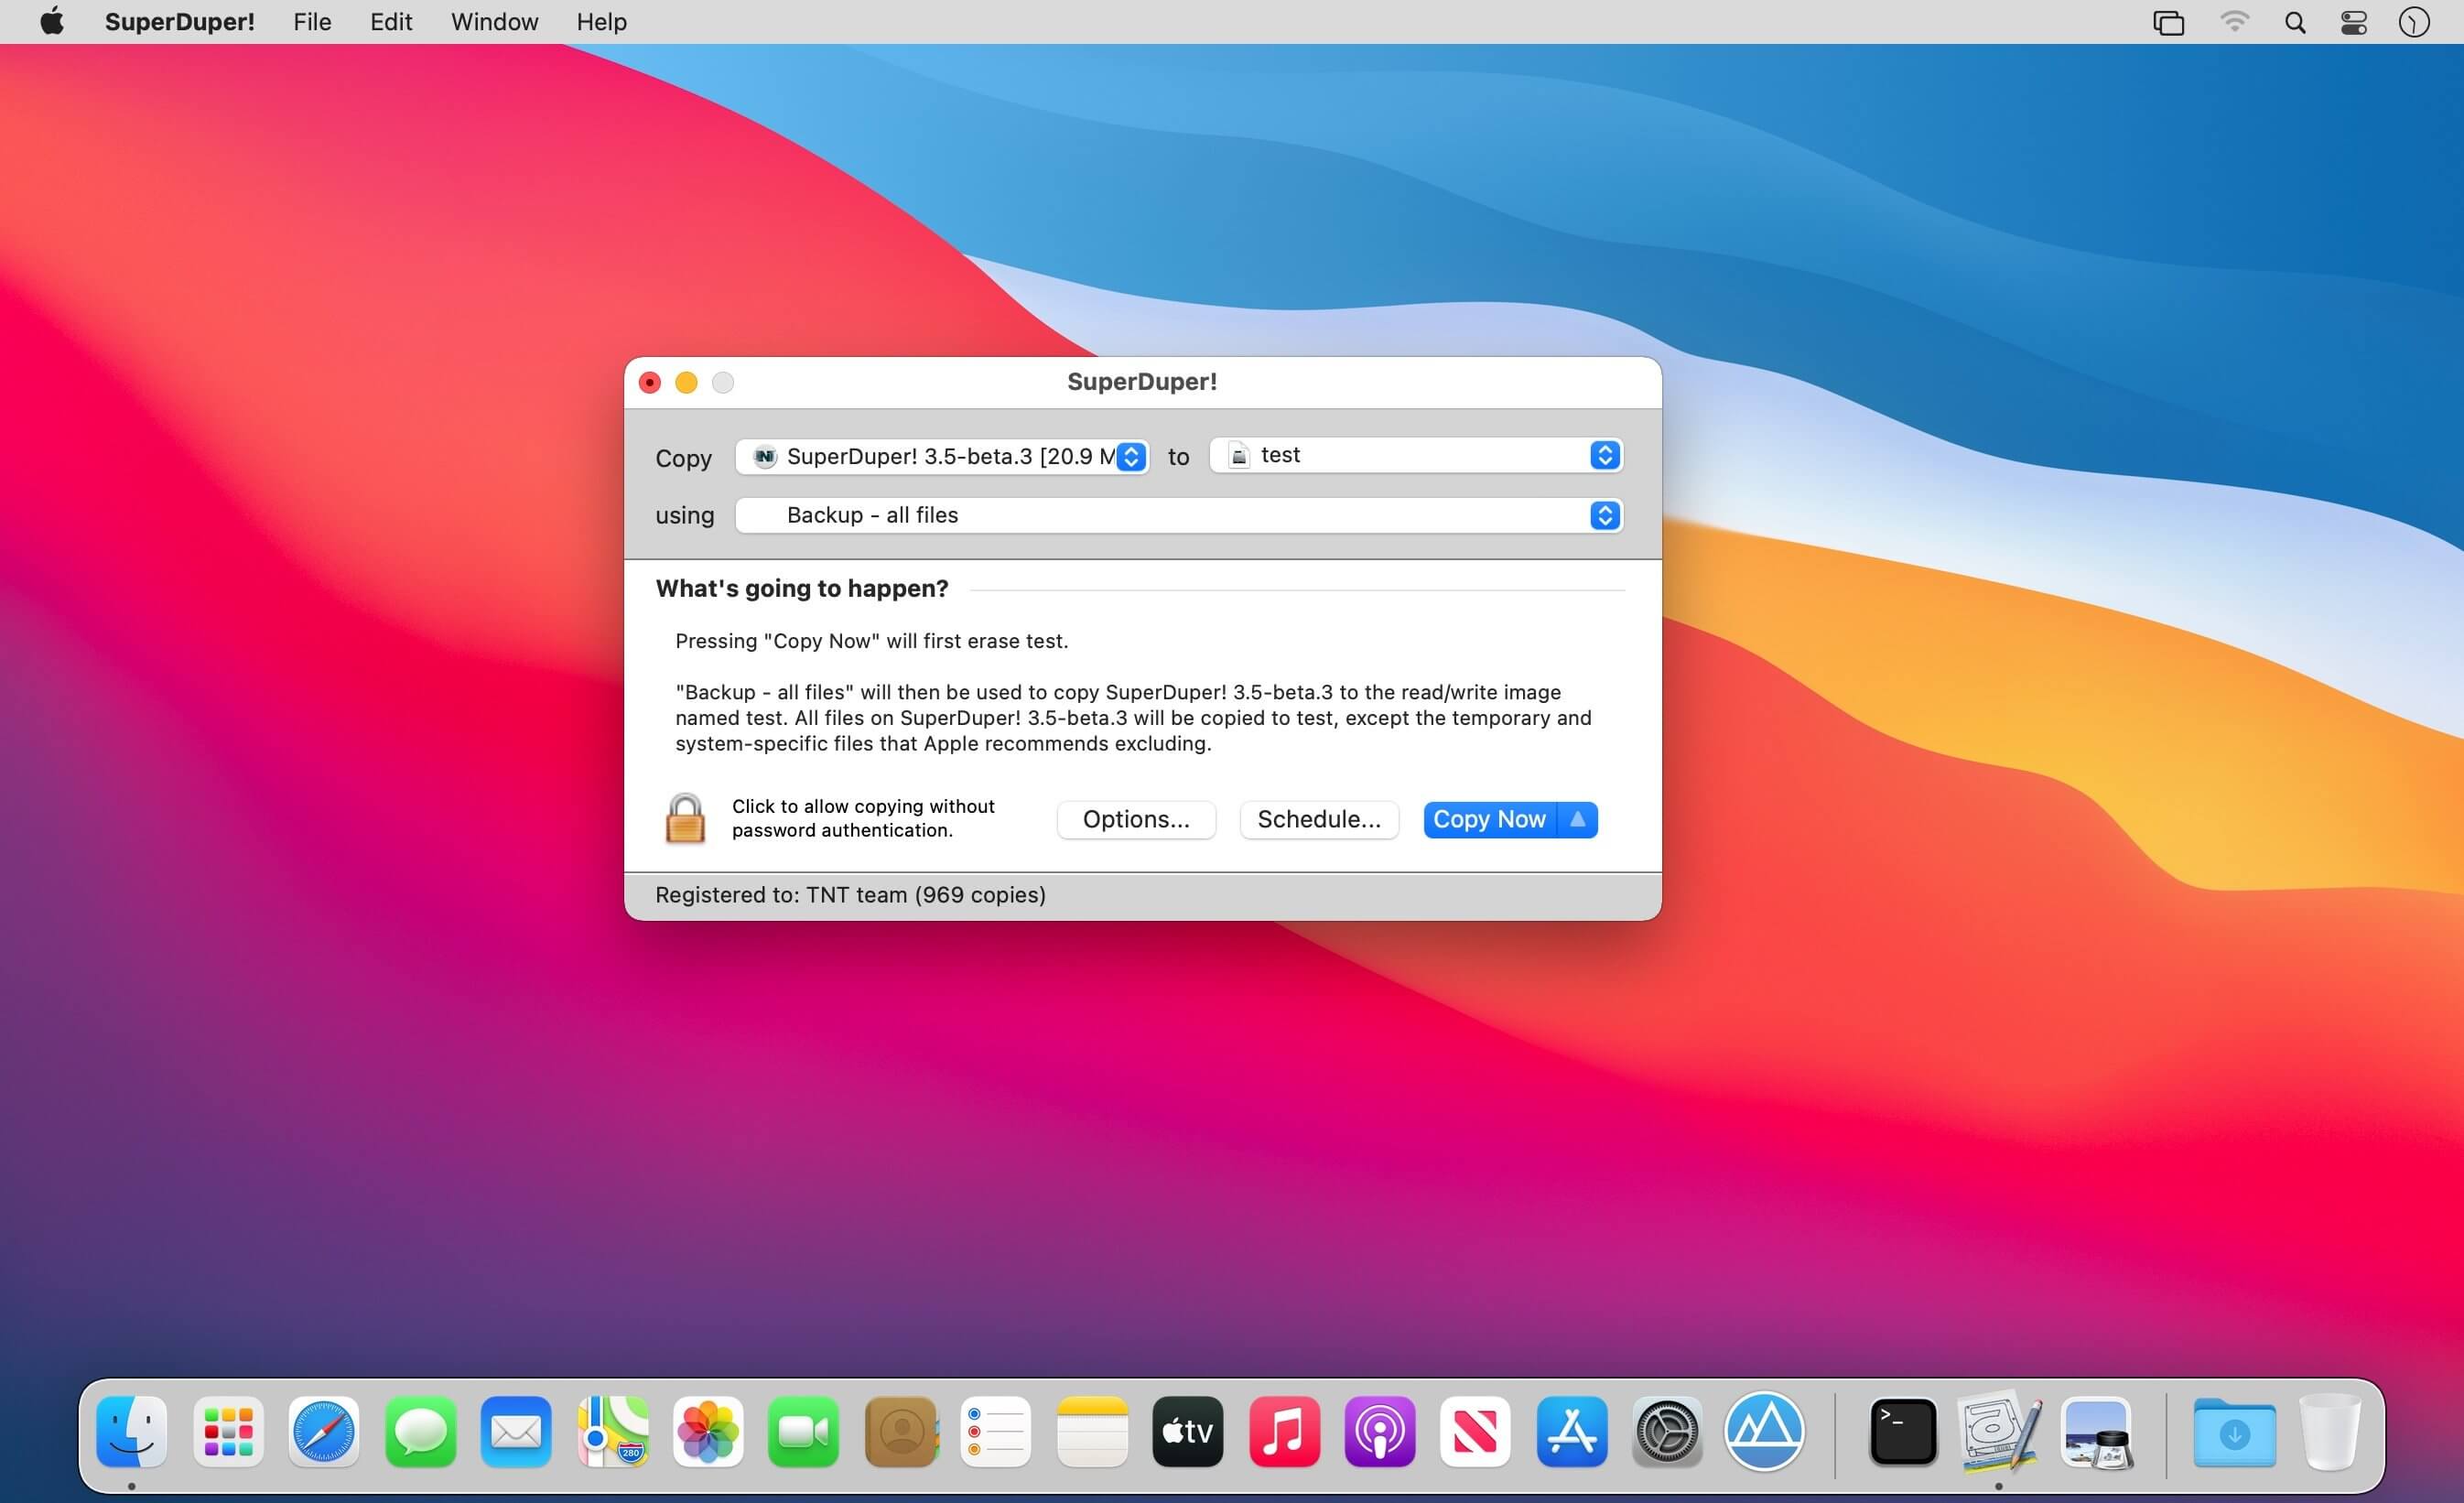Open the Window menu
Screen dimensions: 2464x1503
click(494, 21)
